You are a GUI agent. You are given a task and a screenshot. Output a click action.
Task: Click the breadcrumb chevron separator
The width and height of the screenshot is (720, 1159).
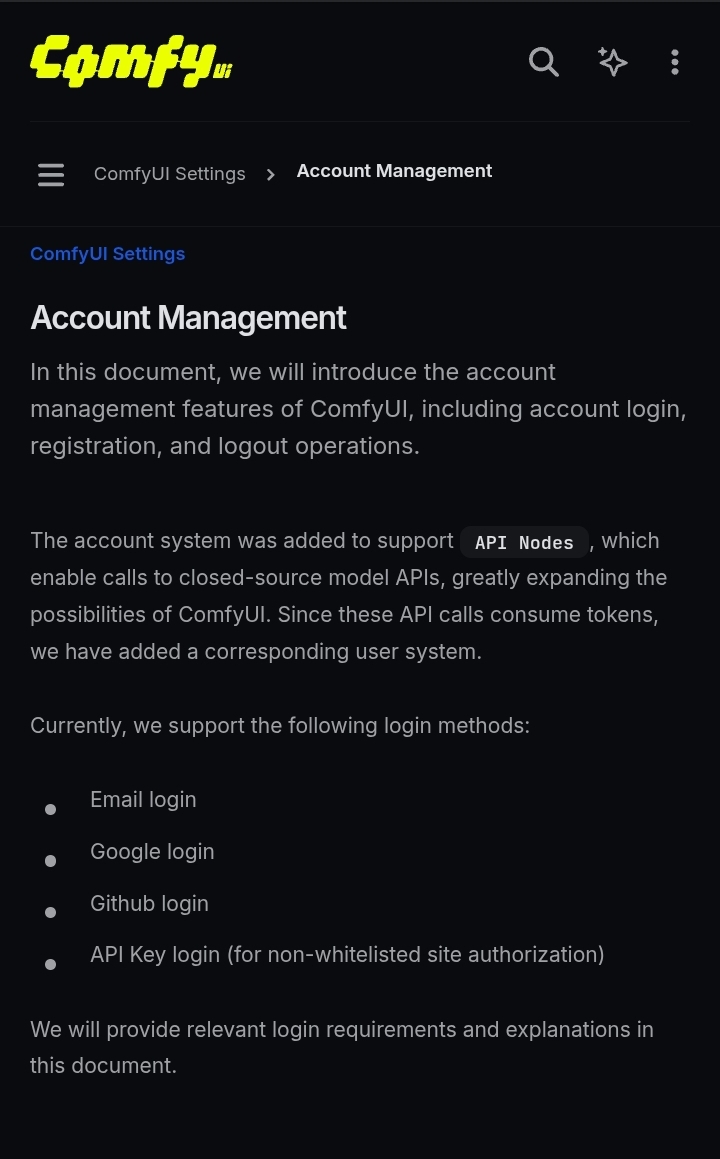270,175
